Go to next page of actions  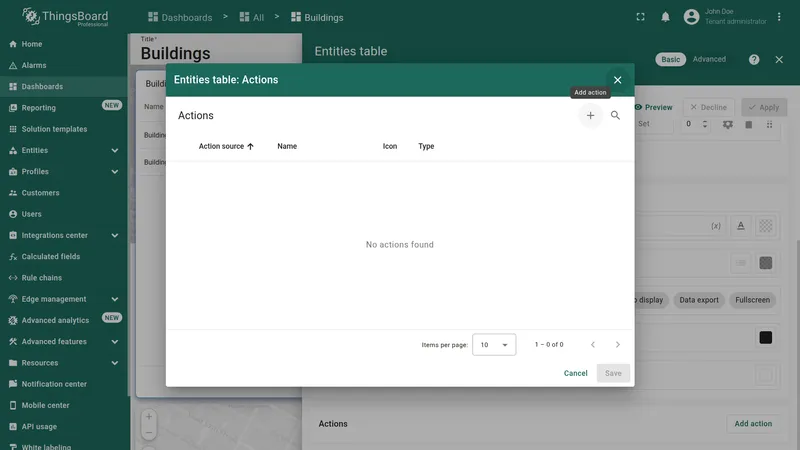point(617,345)
